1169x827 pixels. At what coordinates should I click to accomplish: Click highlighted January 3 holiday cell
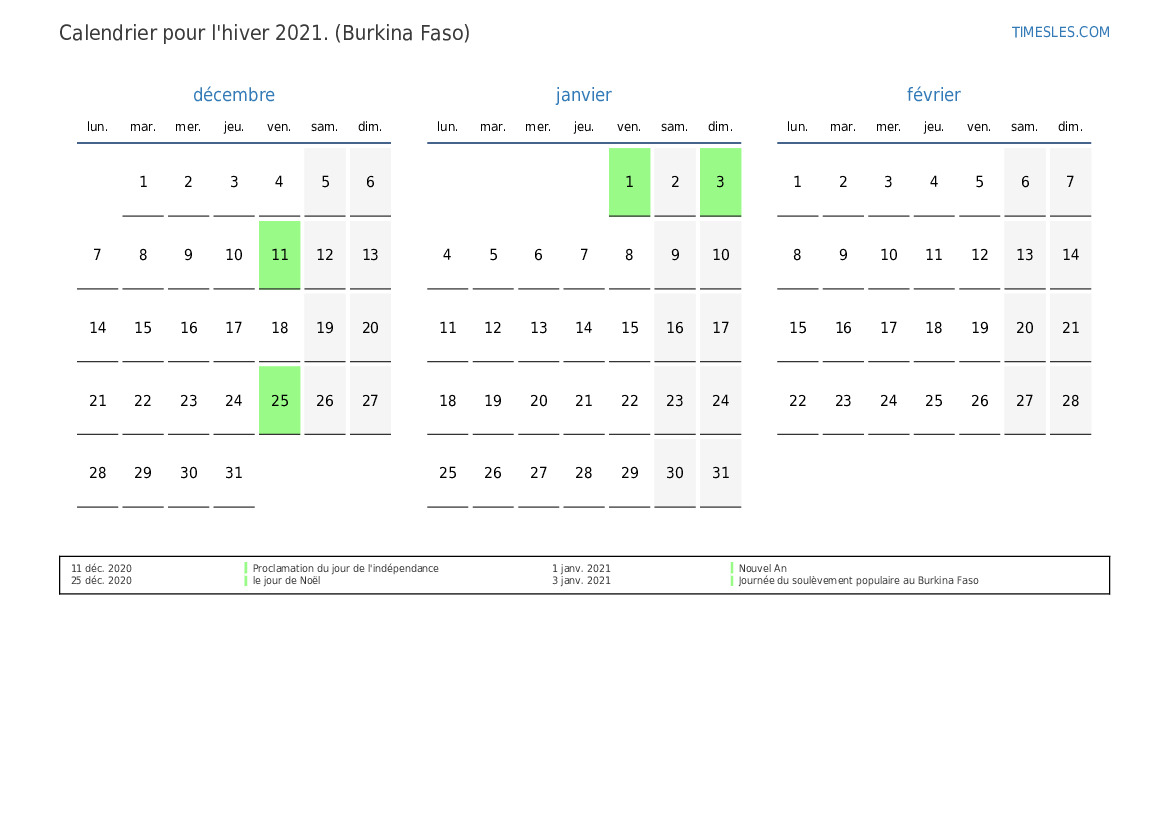pos(720,182)
